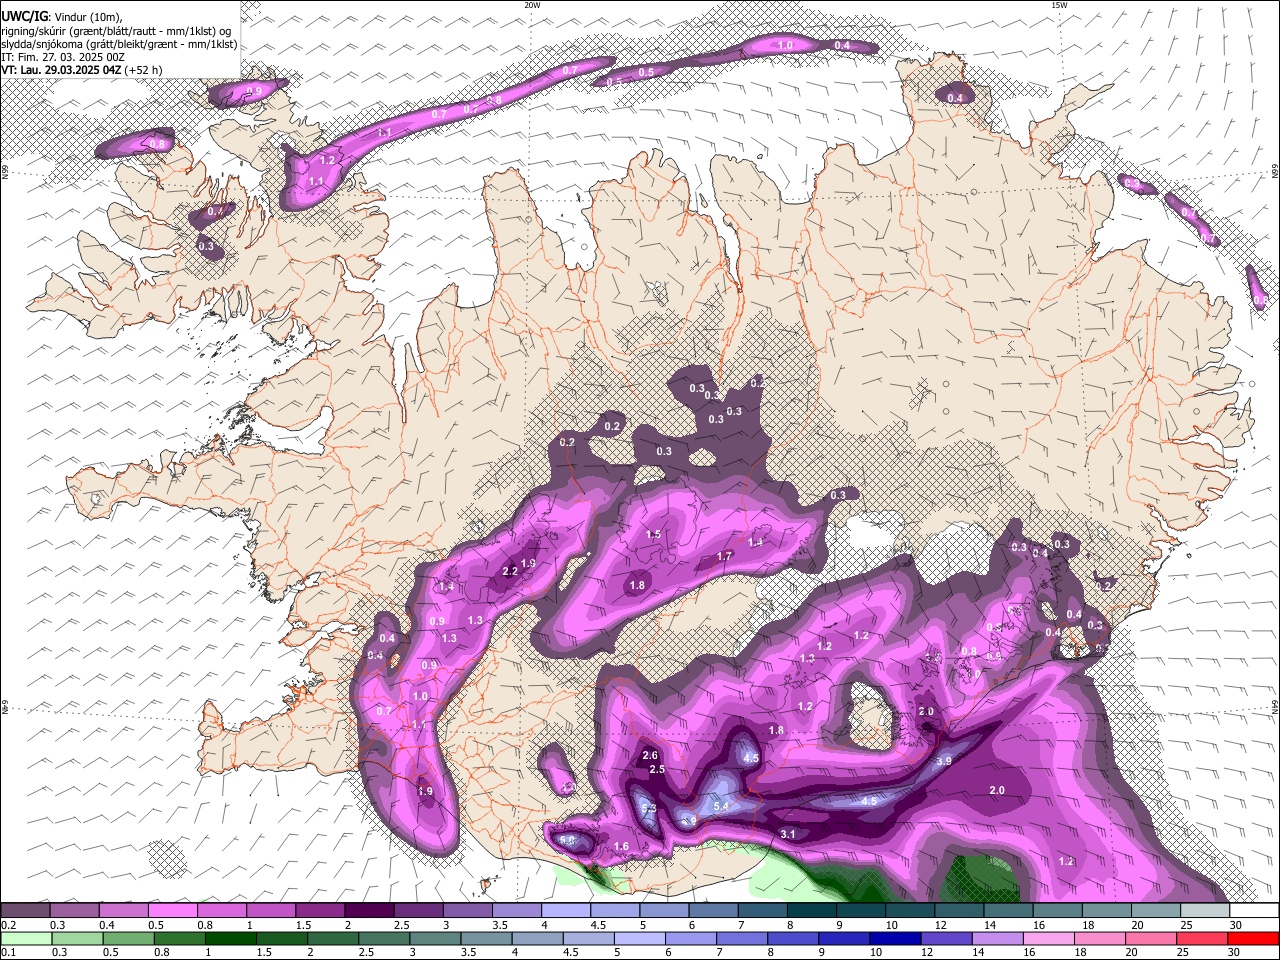Select the darkest purple swatch between 2 and 2.5
Screen dimensions: 1280x960
(369, 910)
